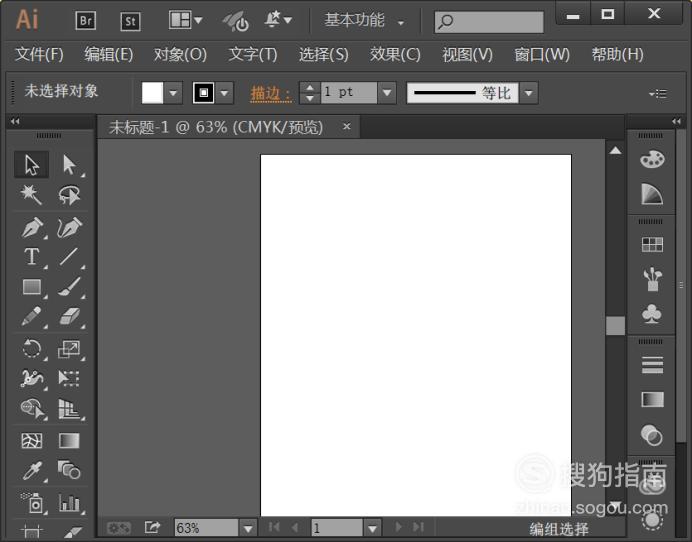Select the Perspective Grid tool
692x542 pixels.
pyautogui.click(x=69, y=409)
